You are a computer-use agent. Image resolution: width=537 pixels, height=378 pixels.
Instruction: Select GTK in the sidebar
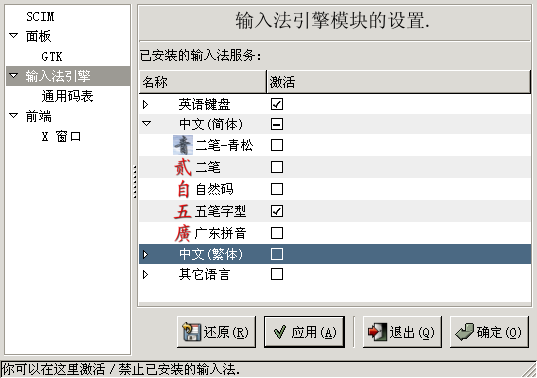point(52,56)
